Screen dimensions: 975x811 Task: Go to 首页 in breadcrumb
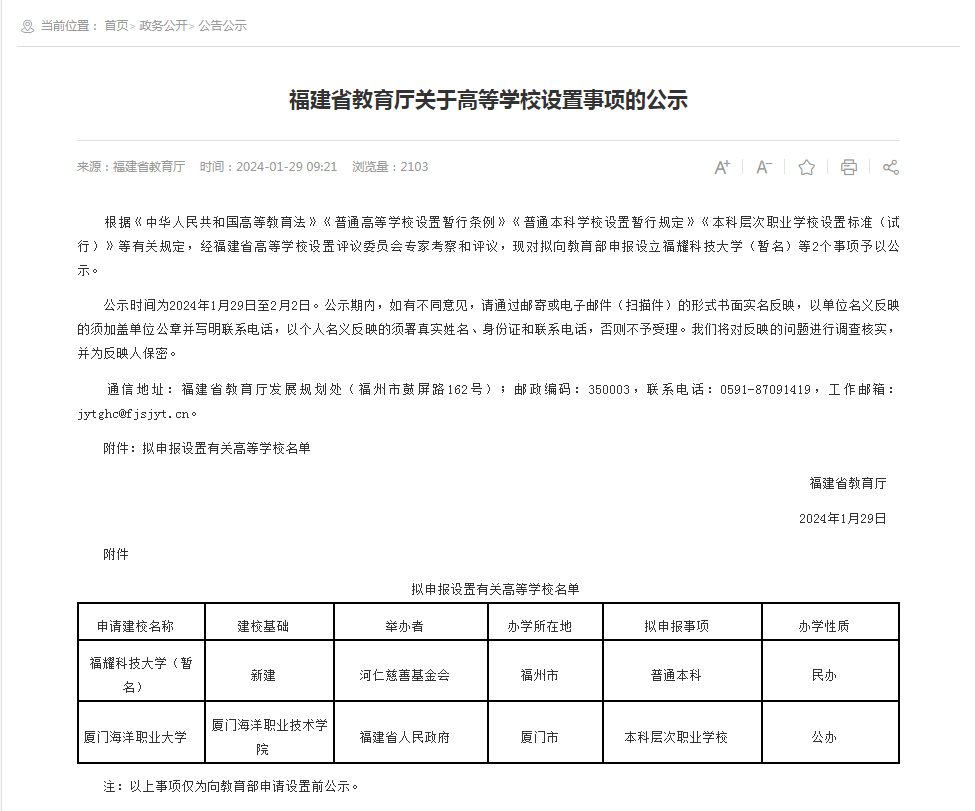[116, 26]
